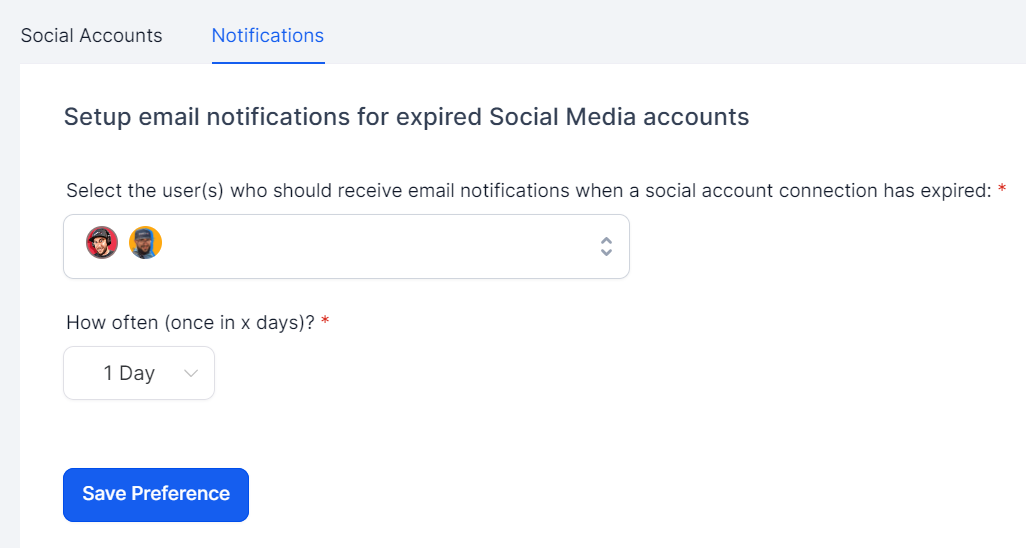Switch to the Social Accounts tab
Viewport: 1026px width, 548px height.
(91, 35)
